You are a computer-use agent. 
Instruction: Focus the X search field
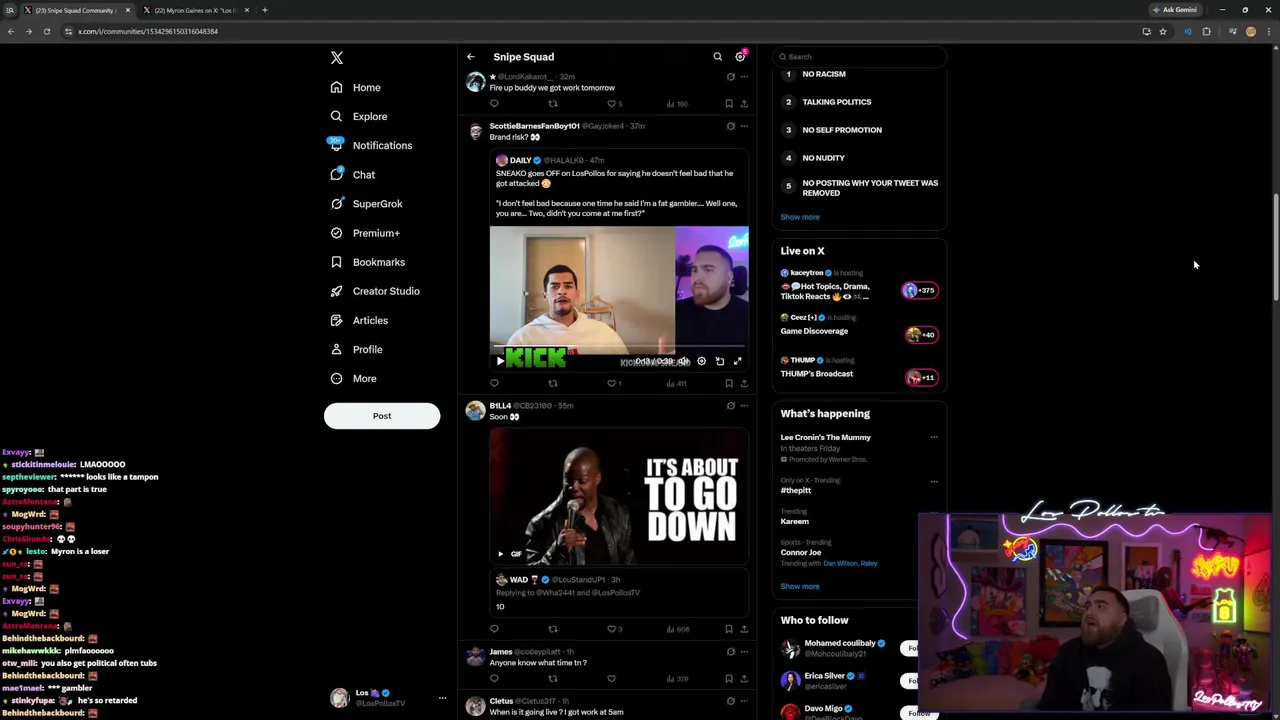pos(860,57)
